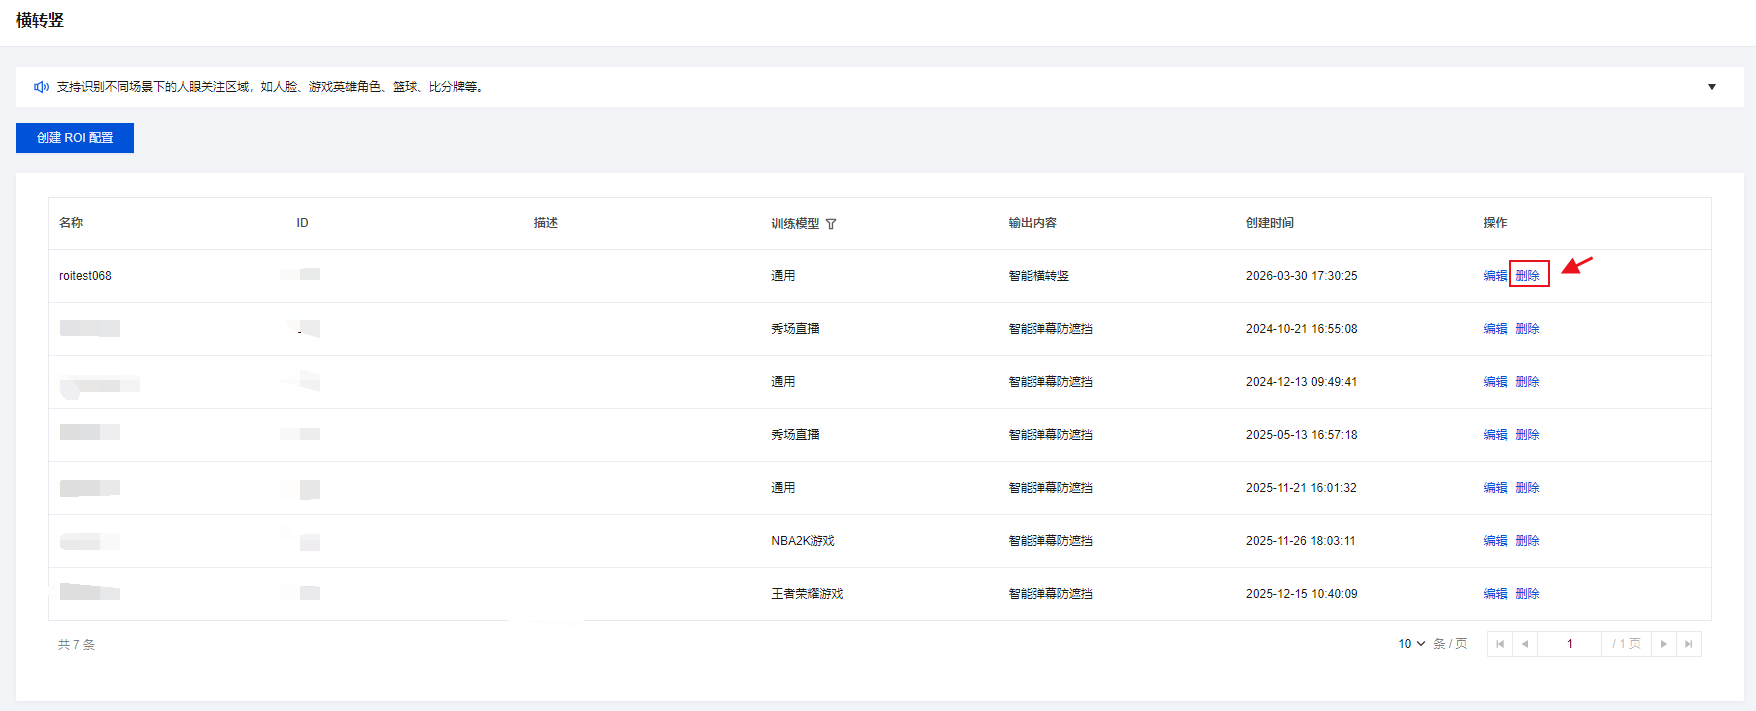Image resolution: width=1756 pixels, height=711 pixels.
Task: Click the speaker announcement icon
Action: pos(41,87)
